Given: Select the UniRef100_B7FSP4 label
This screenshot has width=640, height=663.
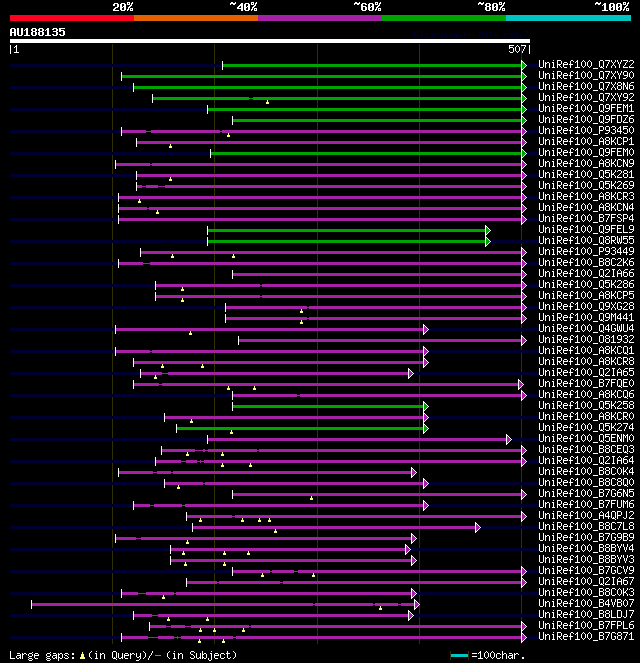Looking at the screenshot, I should [x=586, y=218].
